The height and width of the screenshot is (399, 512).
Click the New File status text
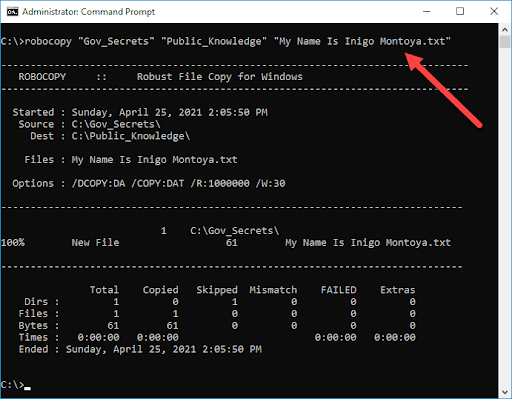click(x=95, y=243)
